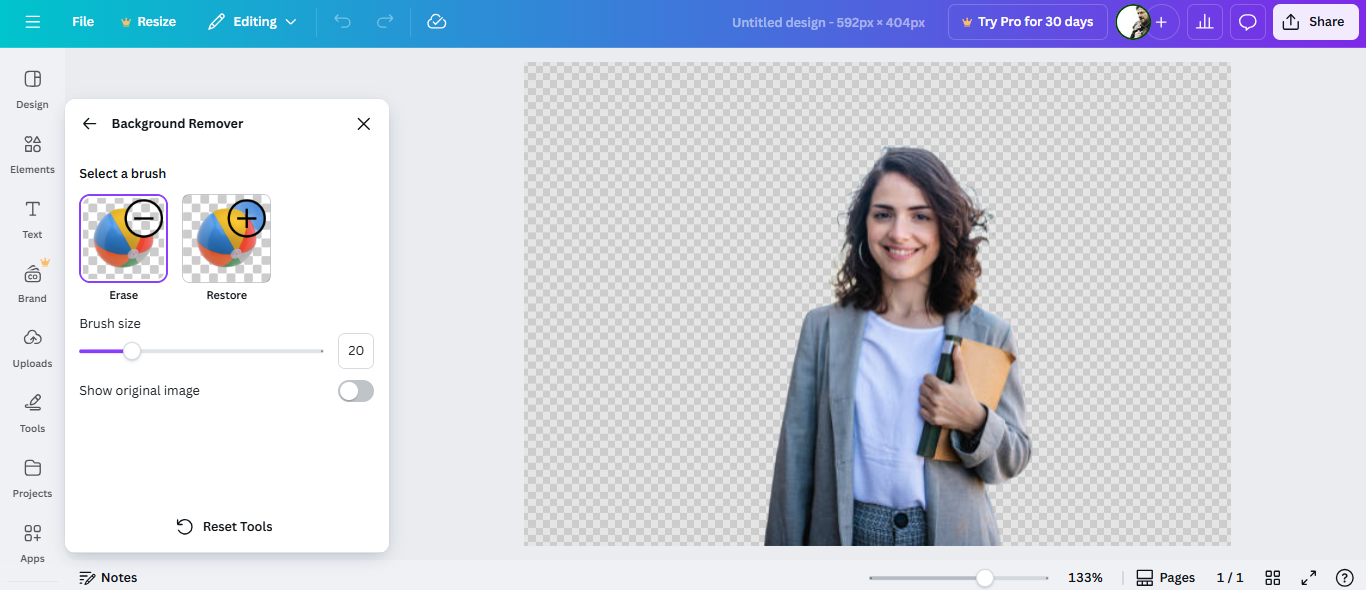Toggle fullscreen presentation view

(1308, 577)
